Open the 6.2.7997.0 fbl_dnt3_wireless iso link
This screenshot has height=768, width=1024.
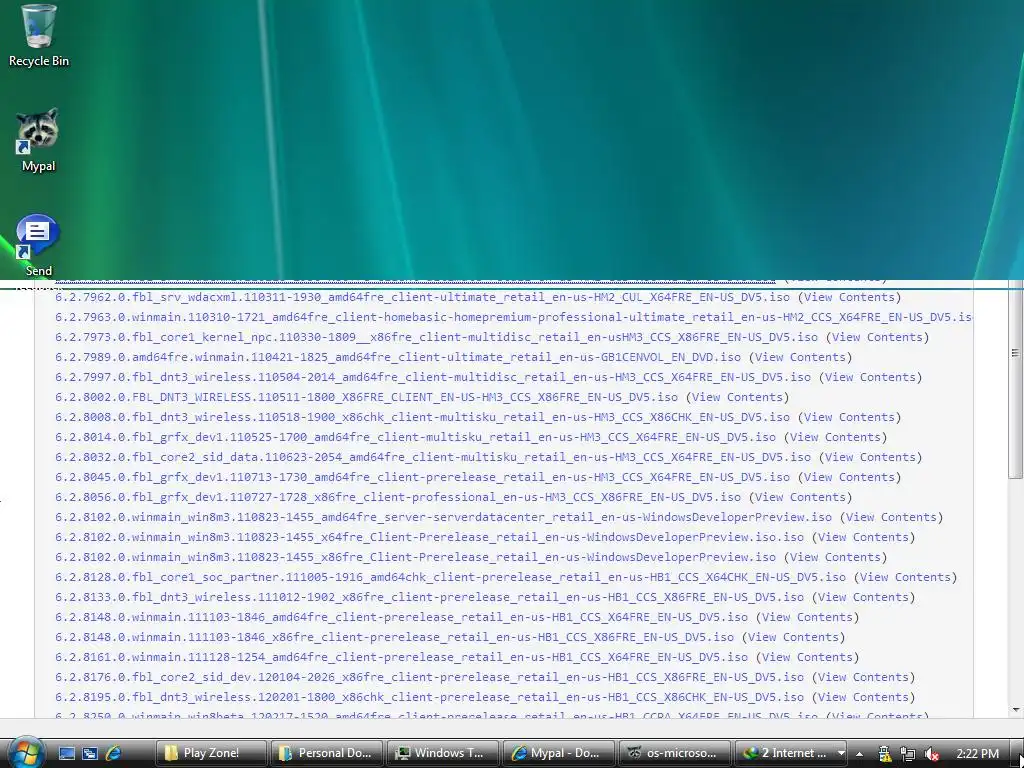[x=433, y=377]
